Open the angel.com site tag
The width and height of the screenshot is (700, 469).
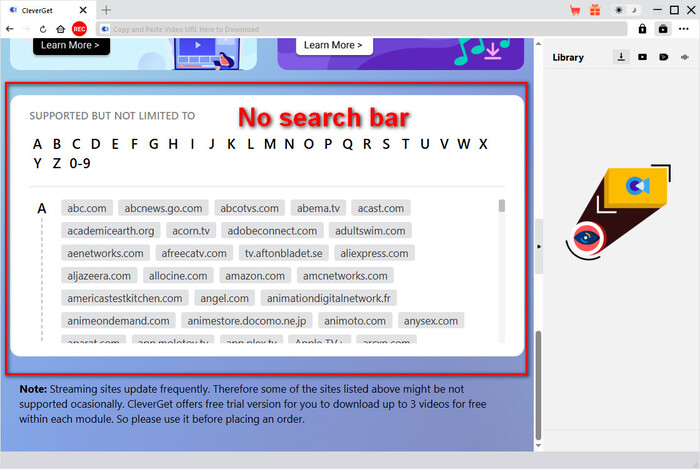[225, 298]
